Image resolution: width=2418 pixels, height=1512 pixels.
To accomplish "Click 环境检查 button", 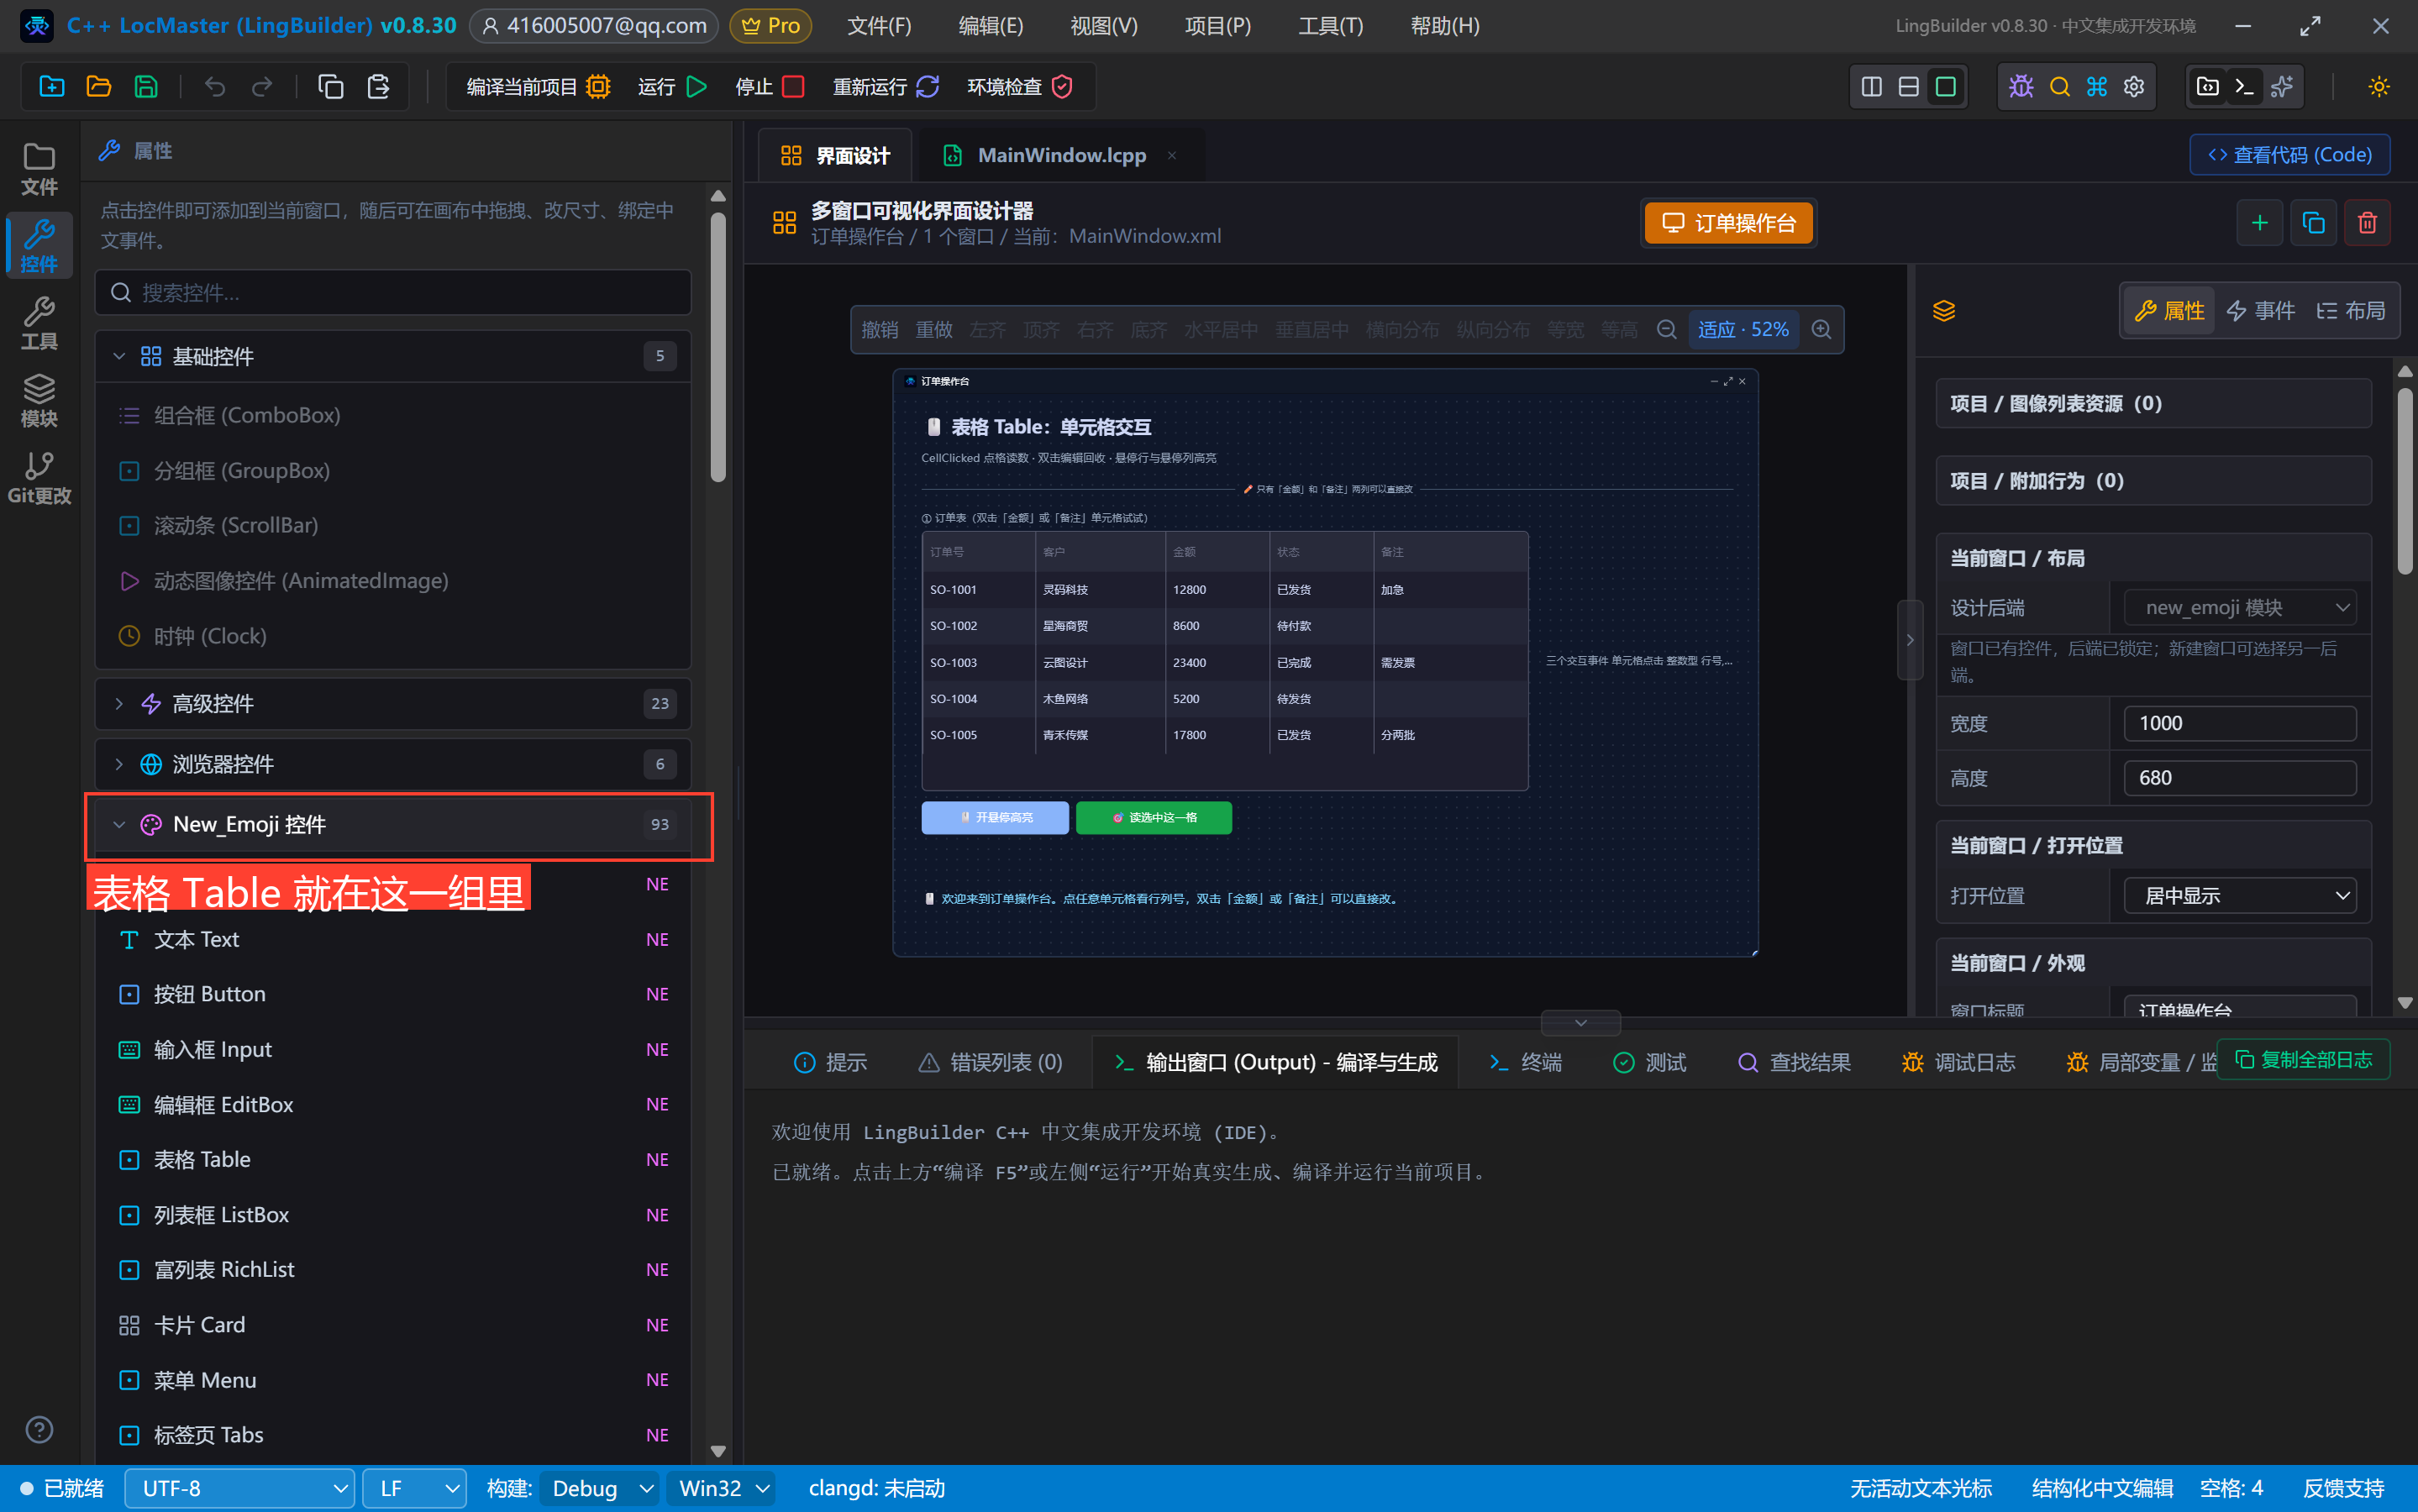I will tap(1020, 87).
